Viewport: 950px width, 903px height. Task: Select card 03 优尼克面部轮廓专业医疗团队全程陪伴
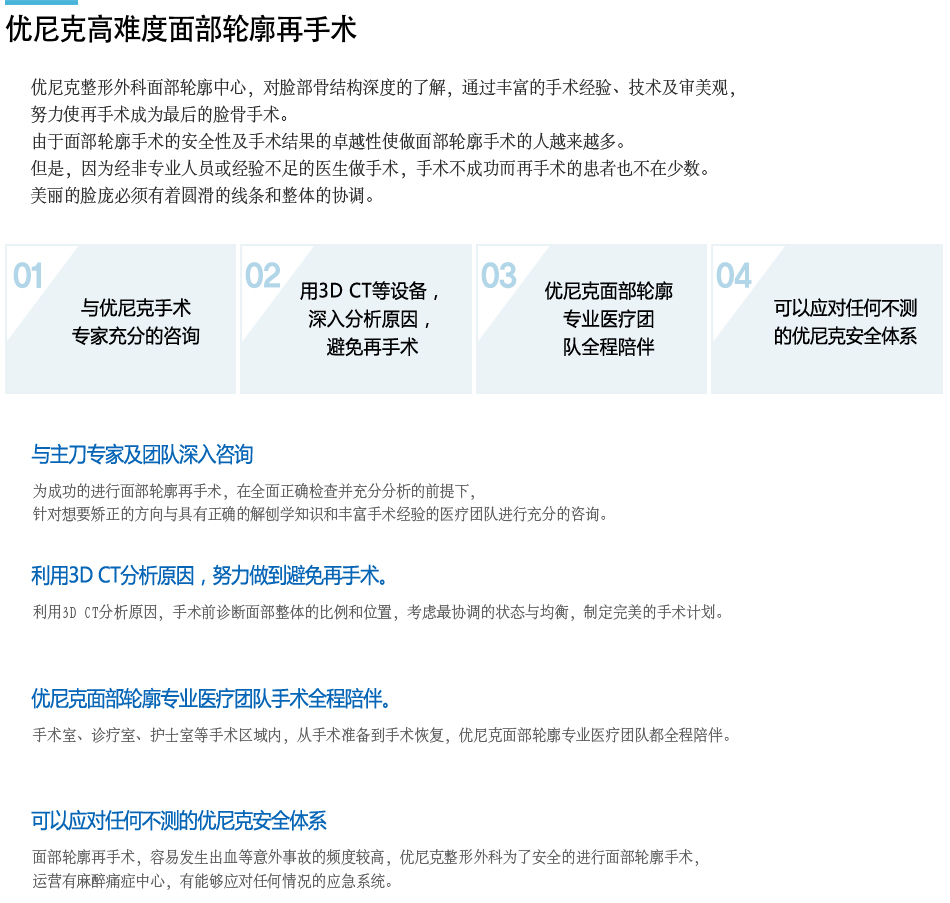coord(591,319)
